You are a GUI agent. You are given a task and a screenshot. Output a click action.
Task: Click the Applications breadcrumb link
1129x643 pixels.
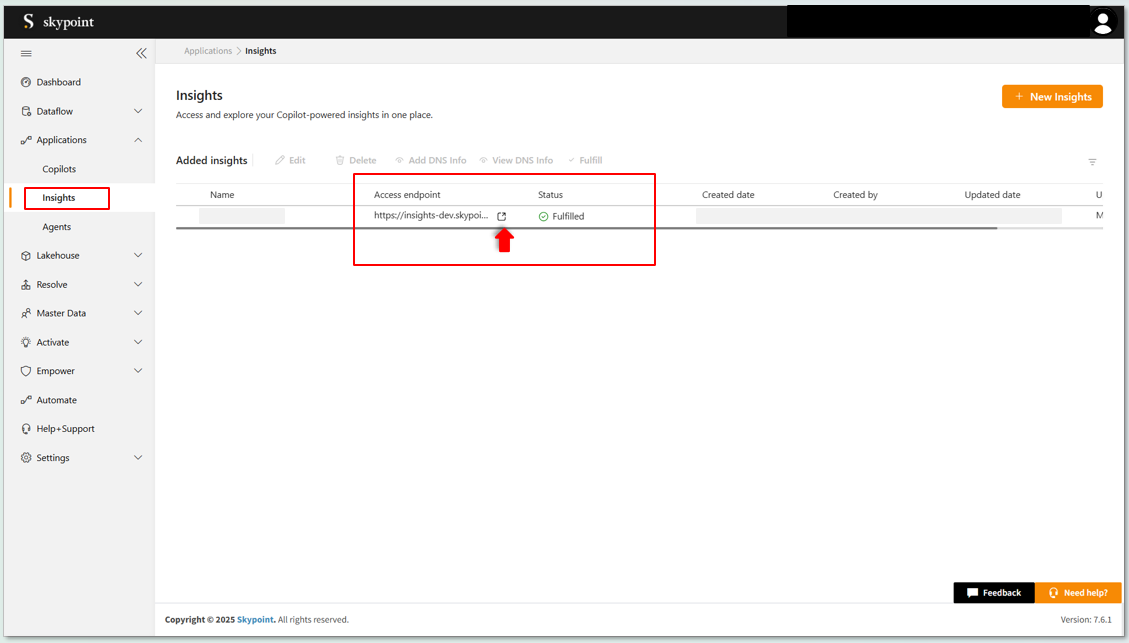207,51
